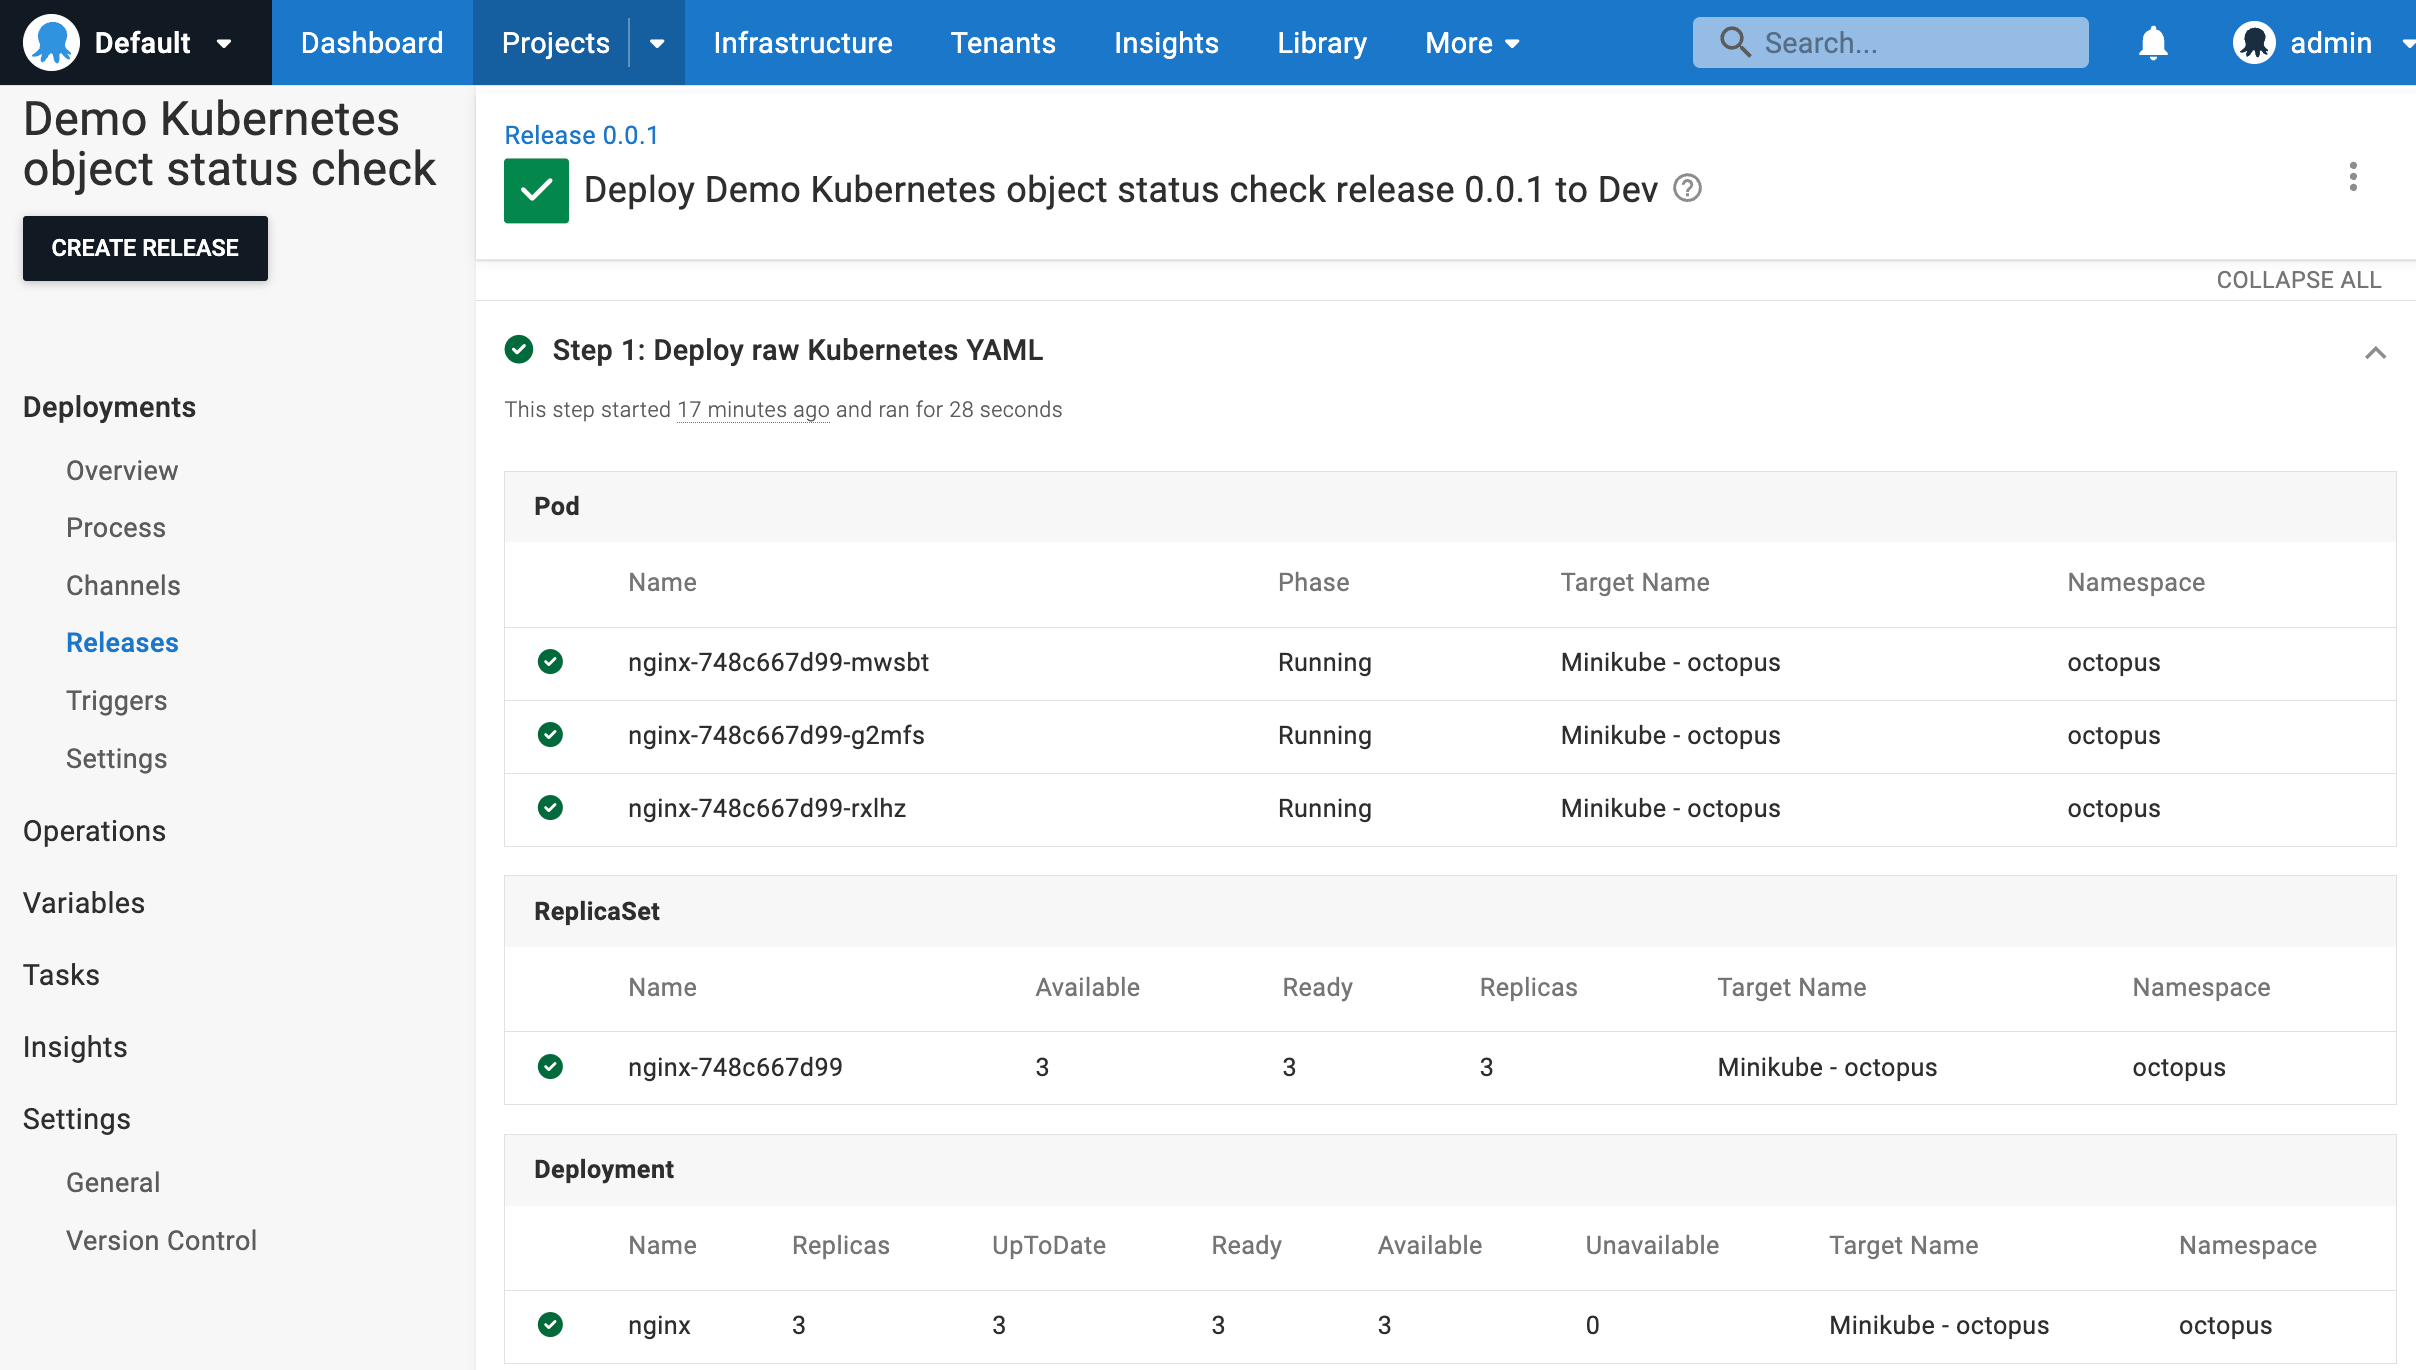
Task: Open the overflow three-dots menu
Action: [2355, 176]
